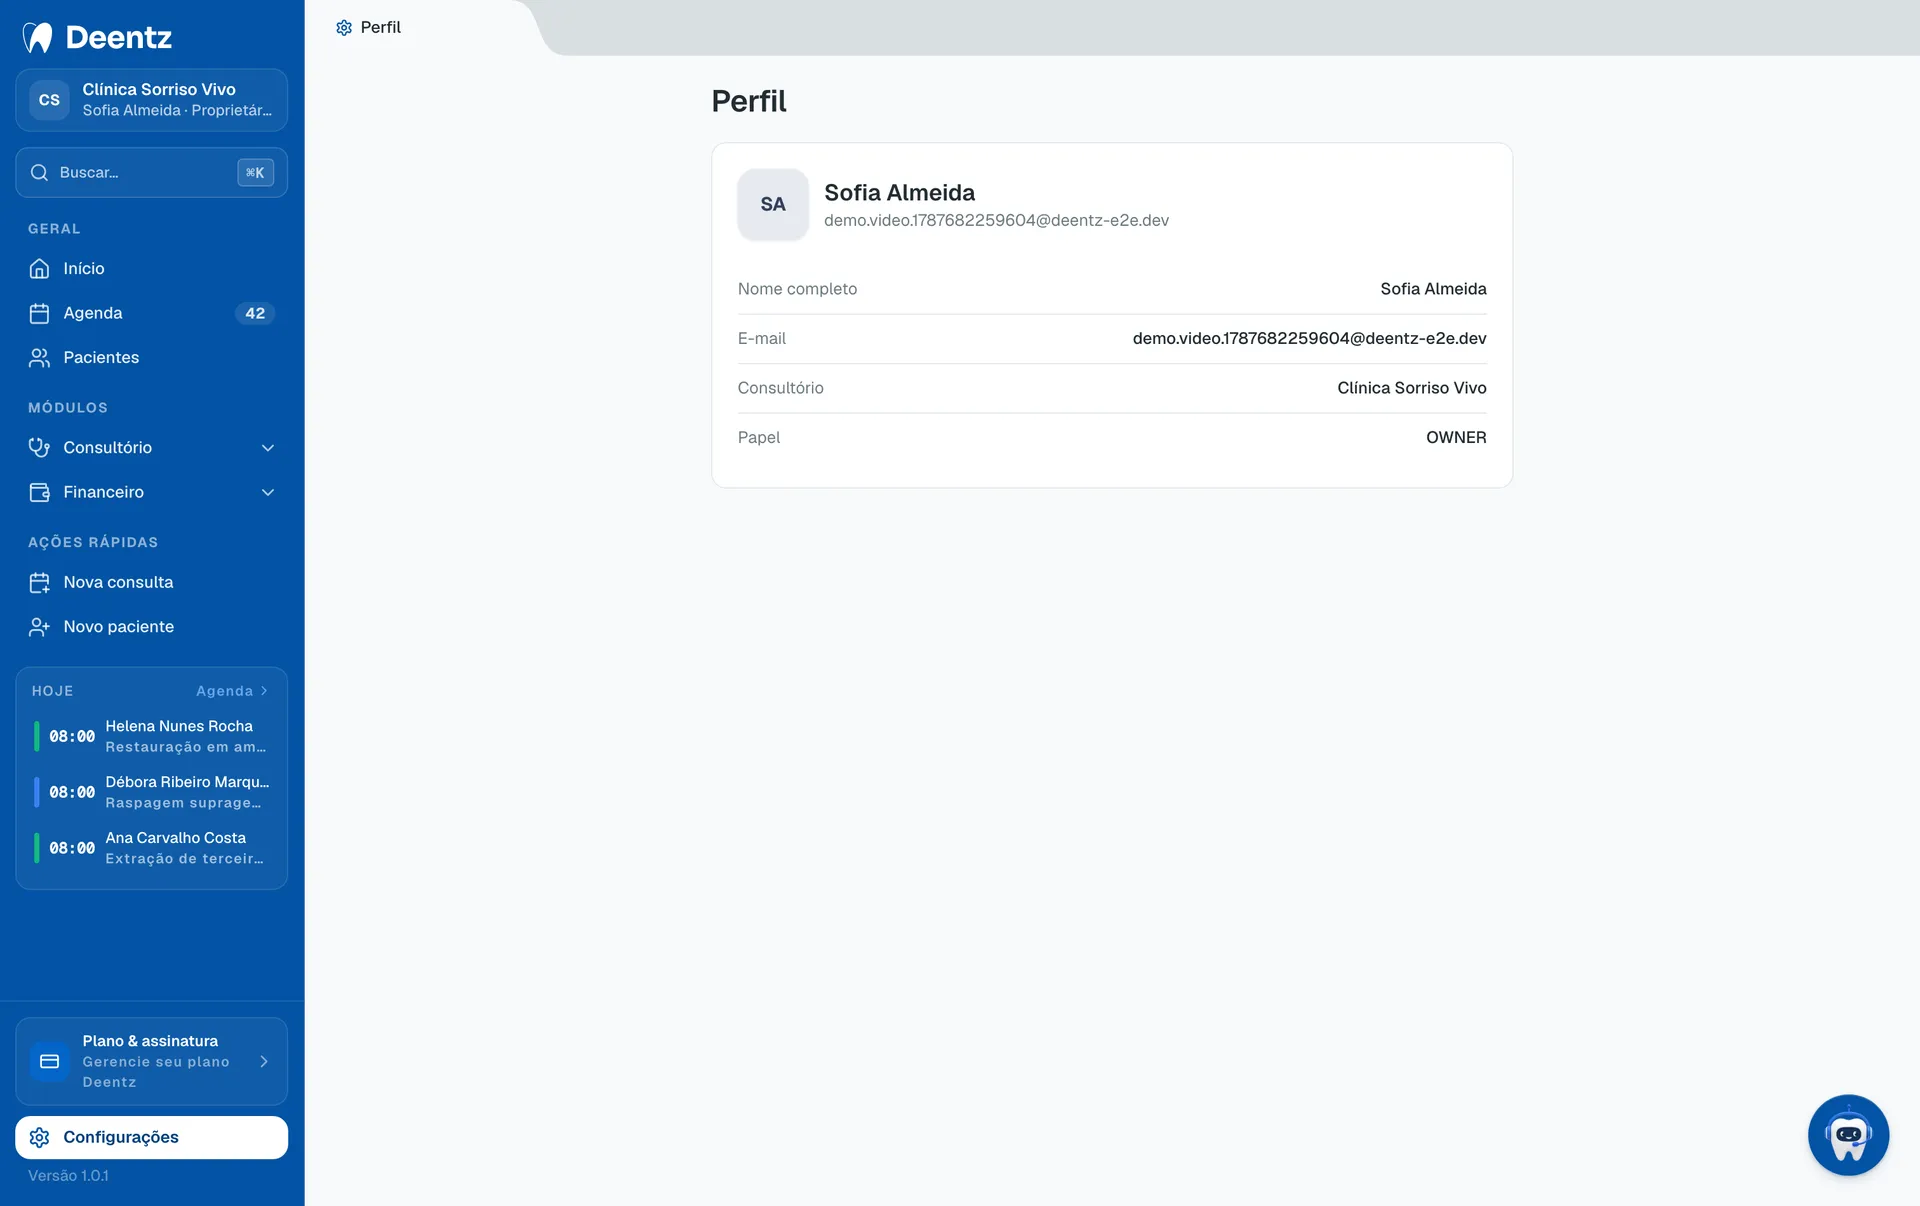Click the E-mail value in profile table
The height and width of the screenshot is (1206, 1920).
pos(1309,338)
